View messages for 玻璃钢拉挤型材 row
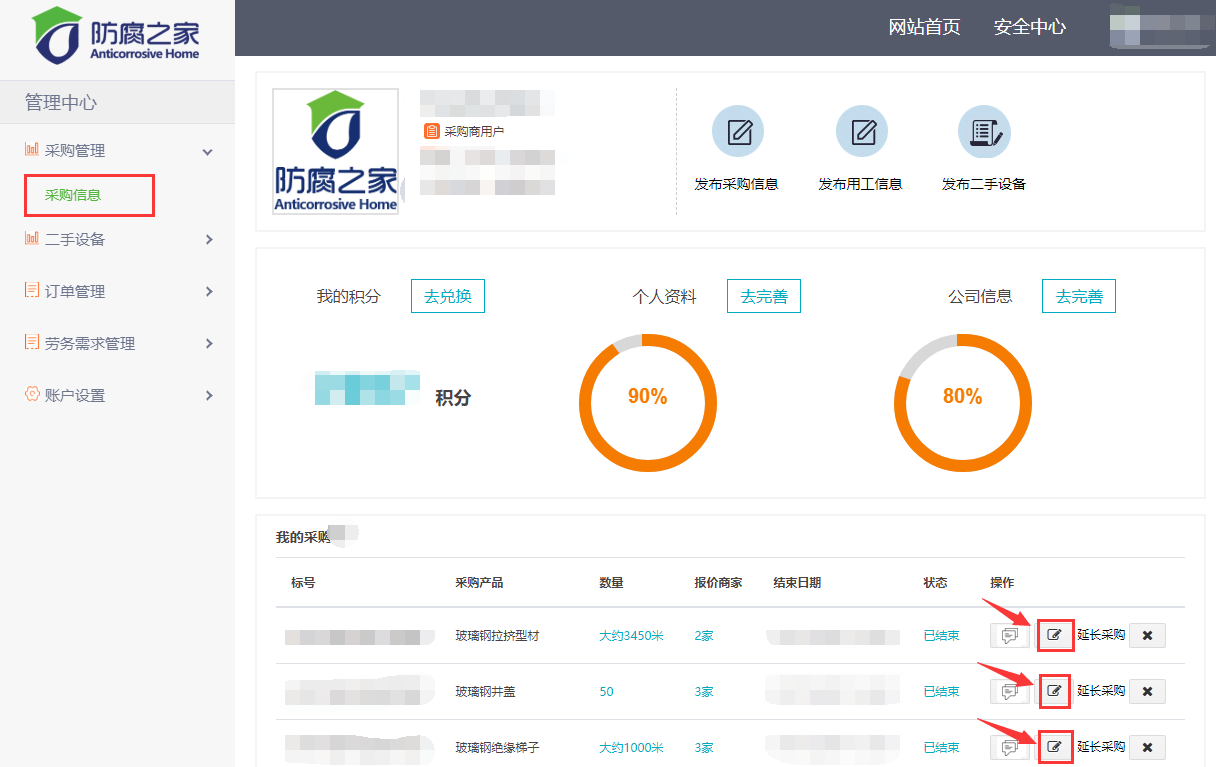The width and height of the screenshot is (1216, 767). pos(1010,635)
